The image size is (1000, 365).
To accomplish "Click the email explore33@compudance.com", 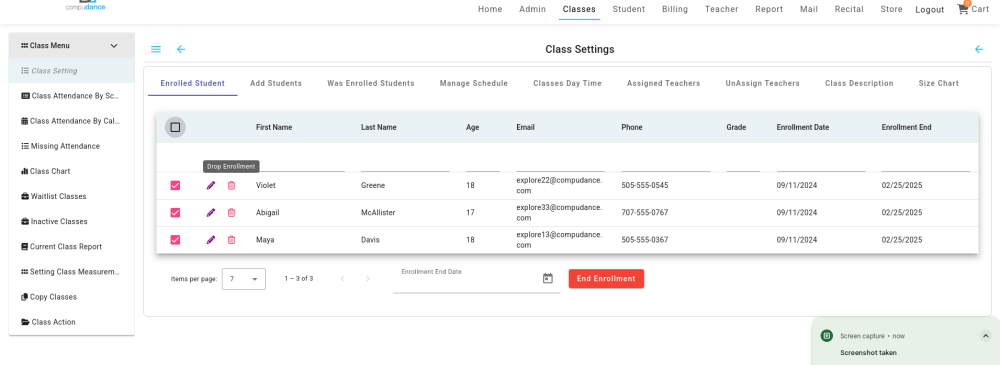I will point(559,212).
